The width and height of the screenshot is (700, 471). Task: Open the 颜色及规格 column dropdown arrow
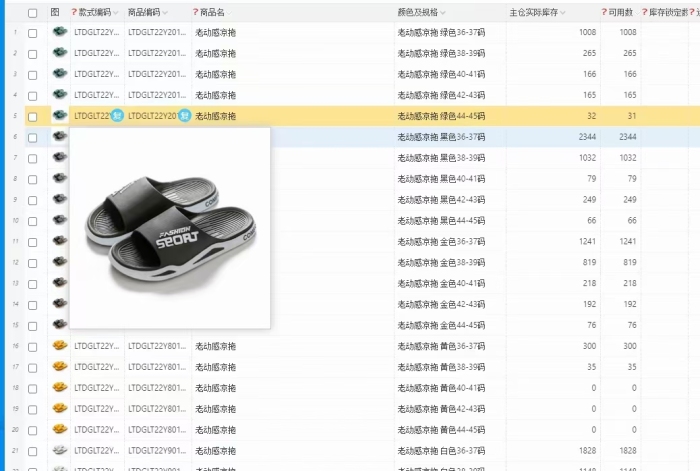point(442,13)
